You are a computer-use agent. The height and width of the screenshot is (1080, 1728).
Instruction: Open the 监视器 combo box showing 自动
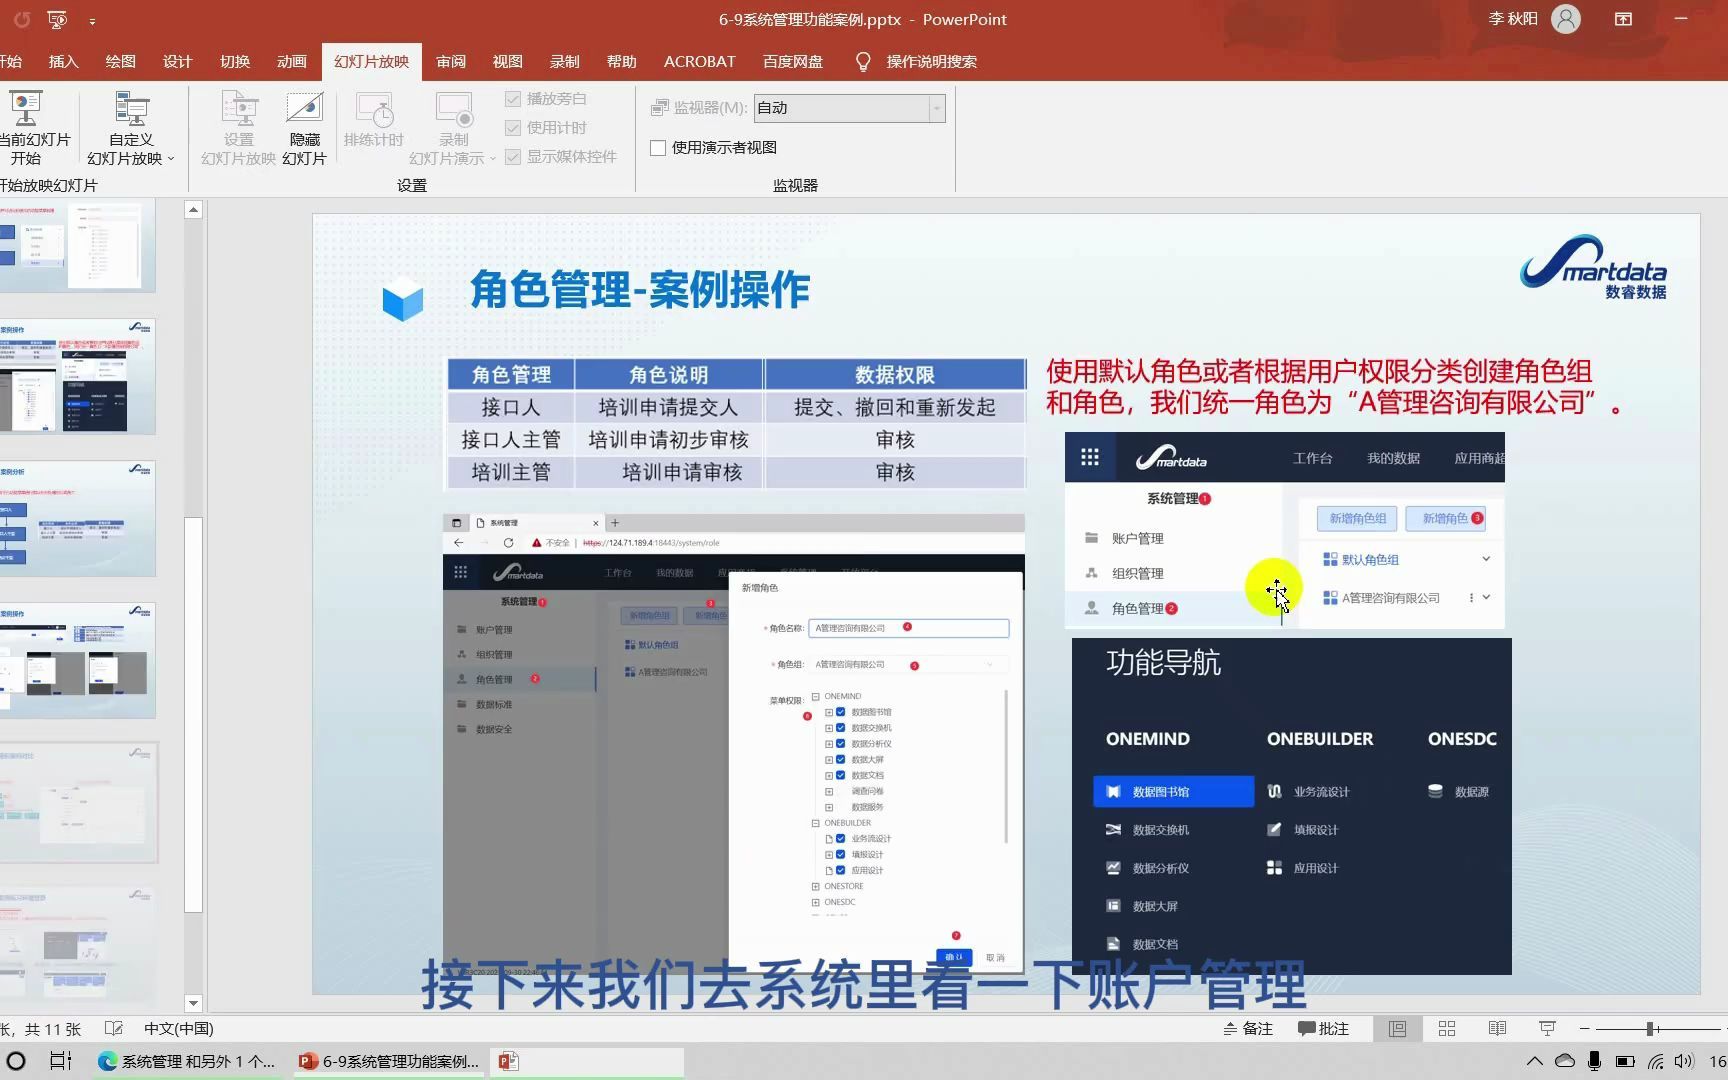pos(850,108)
